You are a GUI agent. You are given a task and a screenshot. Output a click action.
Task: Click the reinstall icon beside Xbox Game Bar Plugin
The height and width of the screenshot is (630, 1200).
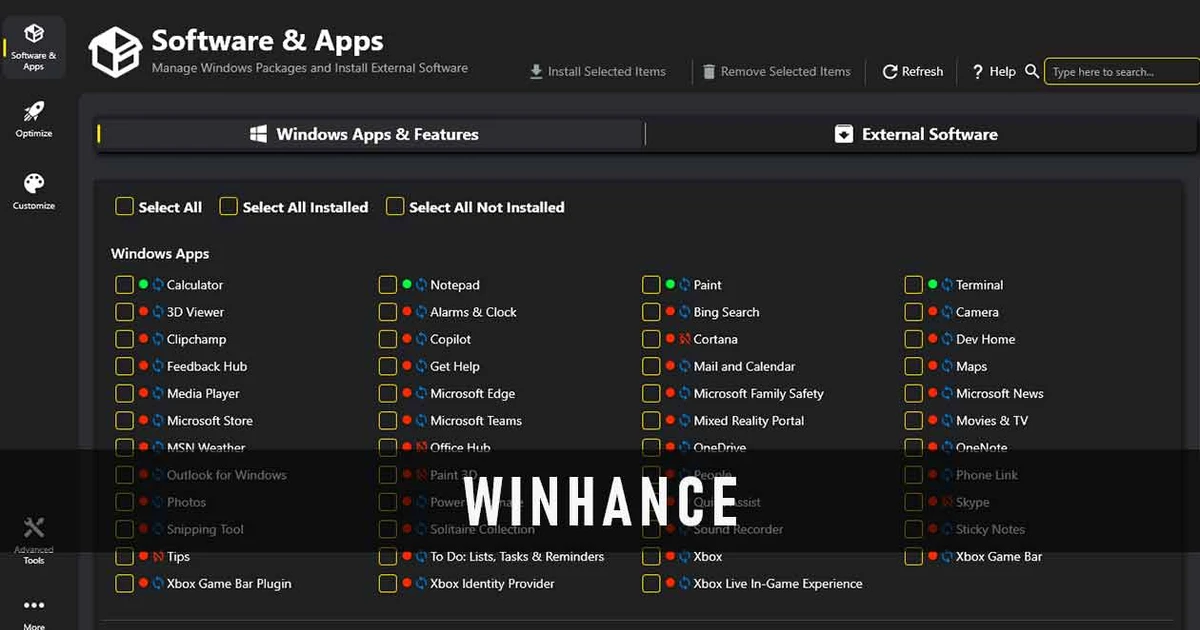coord(158,584)
